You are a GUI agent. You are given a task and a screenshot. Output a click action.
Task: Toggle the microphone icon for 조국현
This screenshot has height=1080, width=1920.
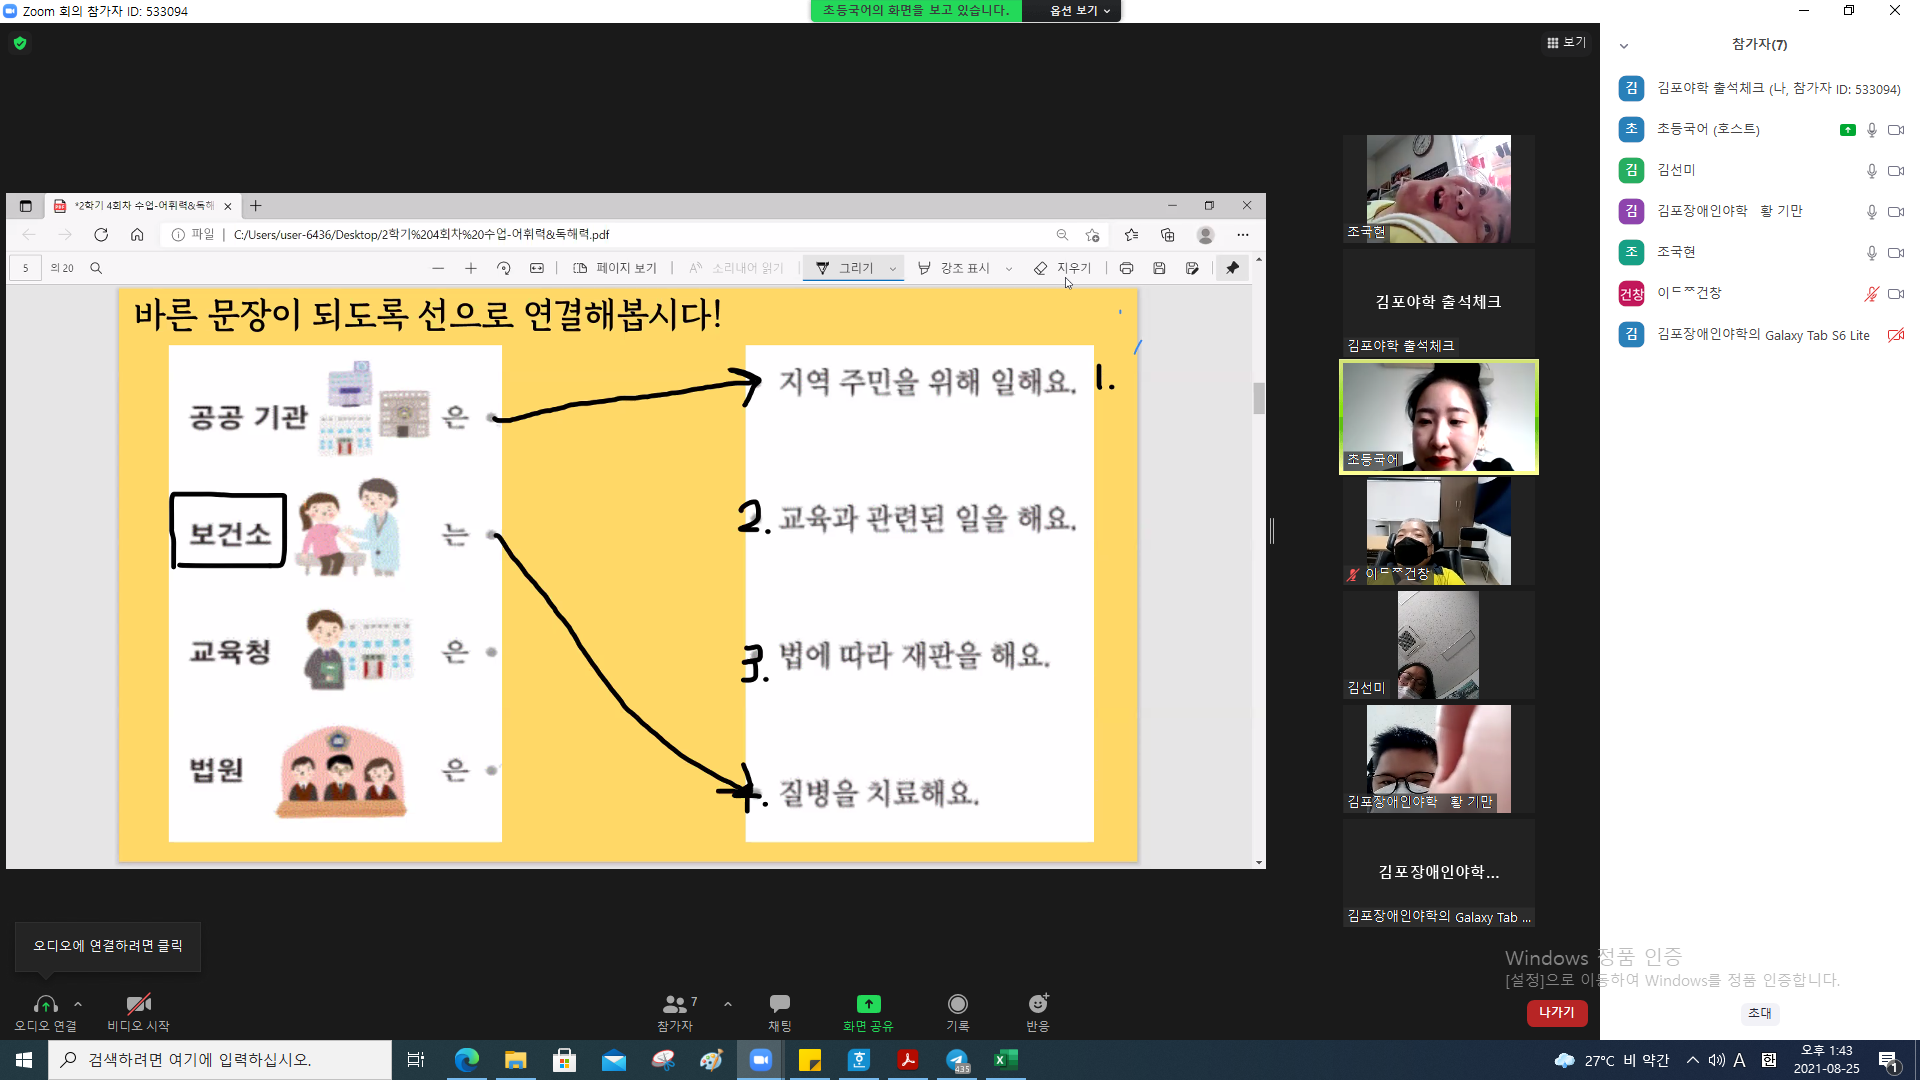coord(1871,253)
